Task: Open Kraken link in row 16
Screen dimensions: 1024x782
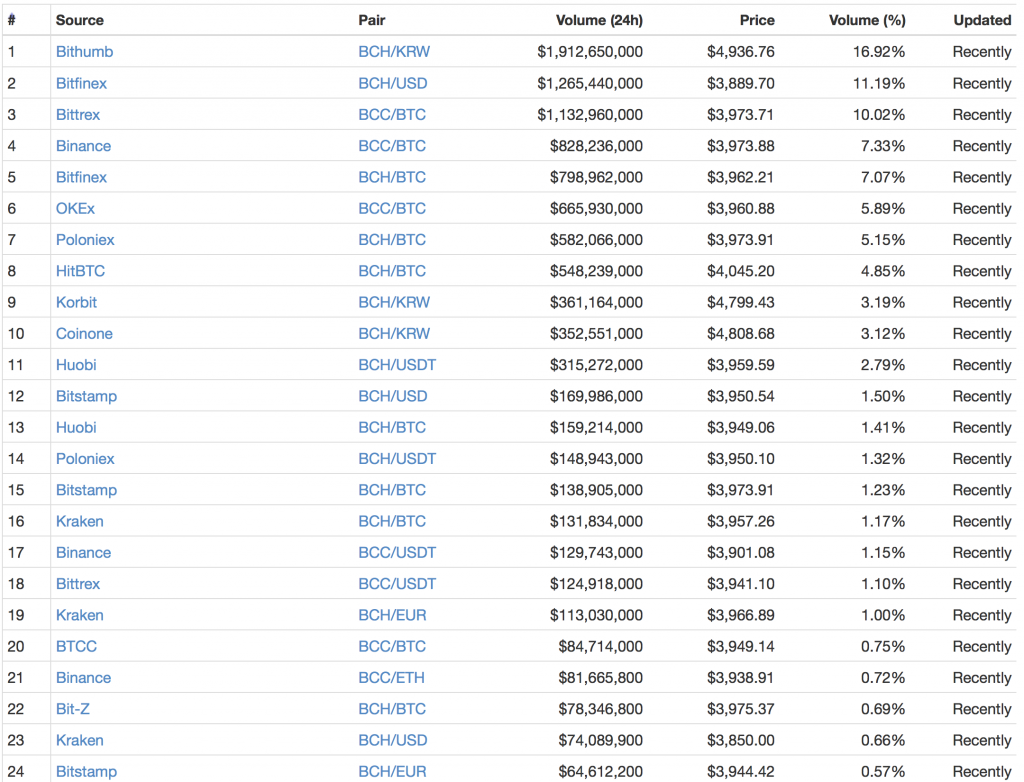Action: pyautogui.click(x=80, y=522)
